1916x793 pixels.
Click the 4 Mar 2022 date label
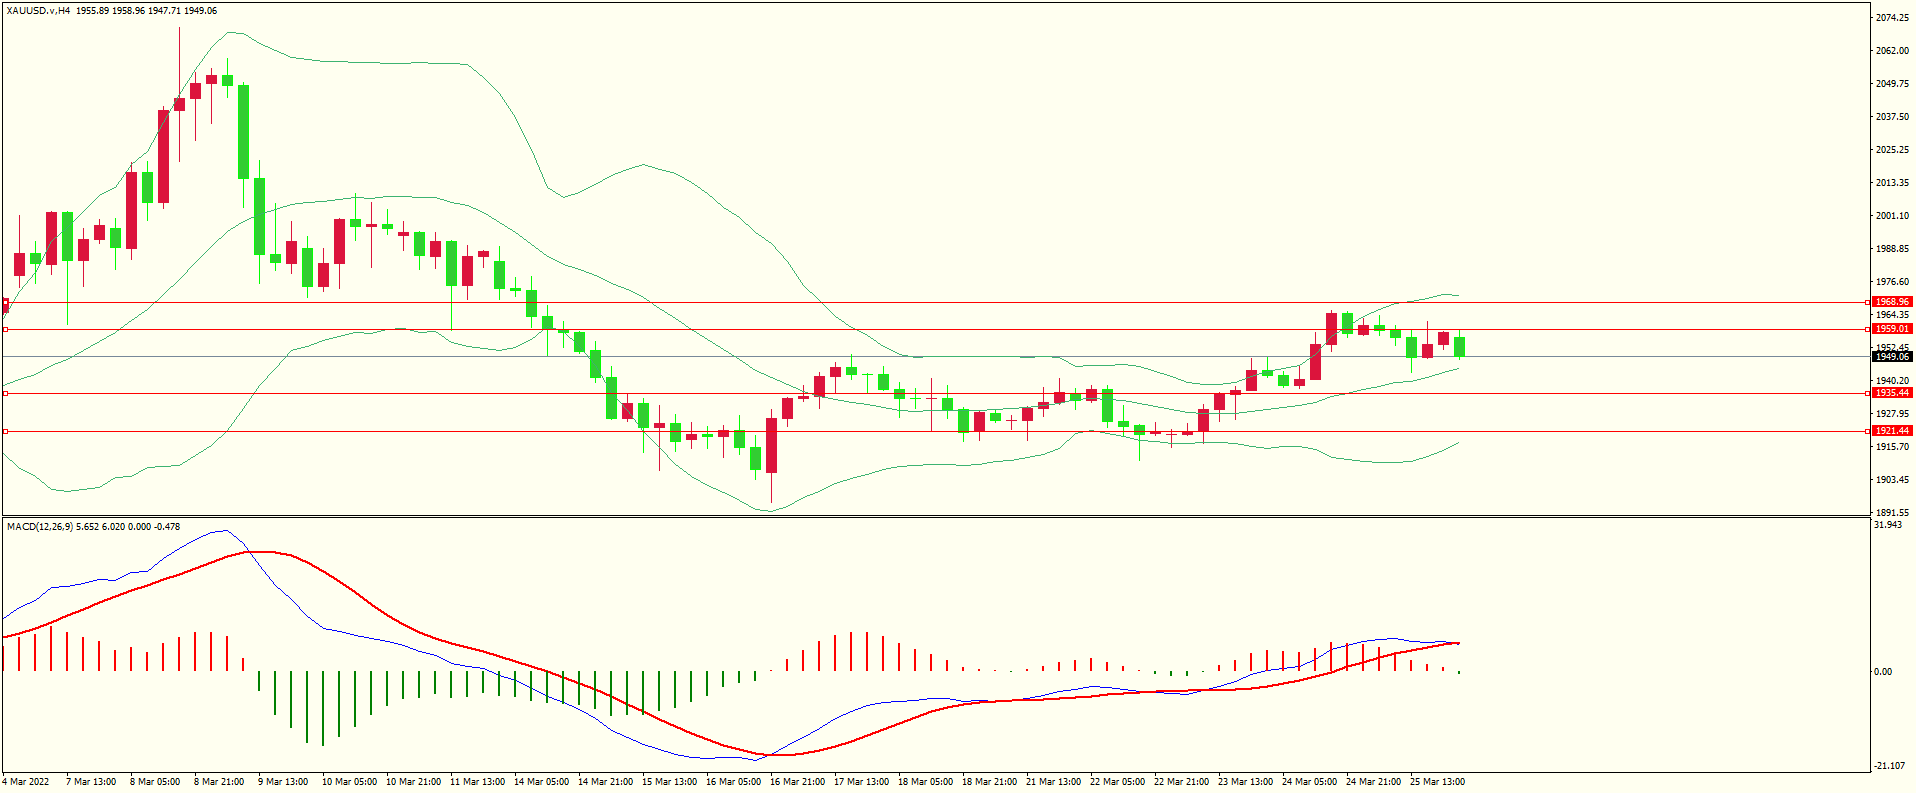tap(26, 782)
